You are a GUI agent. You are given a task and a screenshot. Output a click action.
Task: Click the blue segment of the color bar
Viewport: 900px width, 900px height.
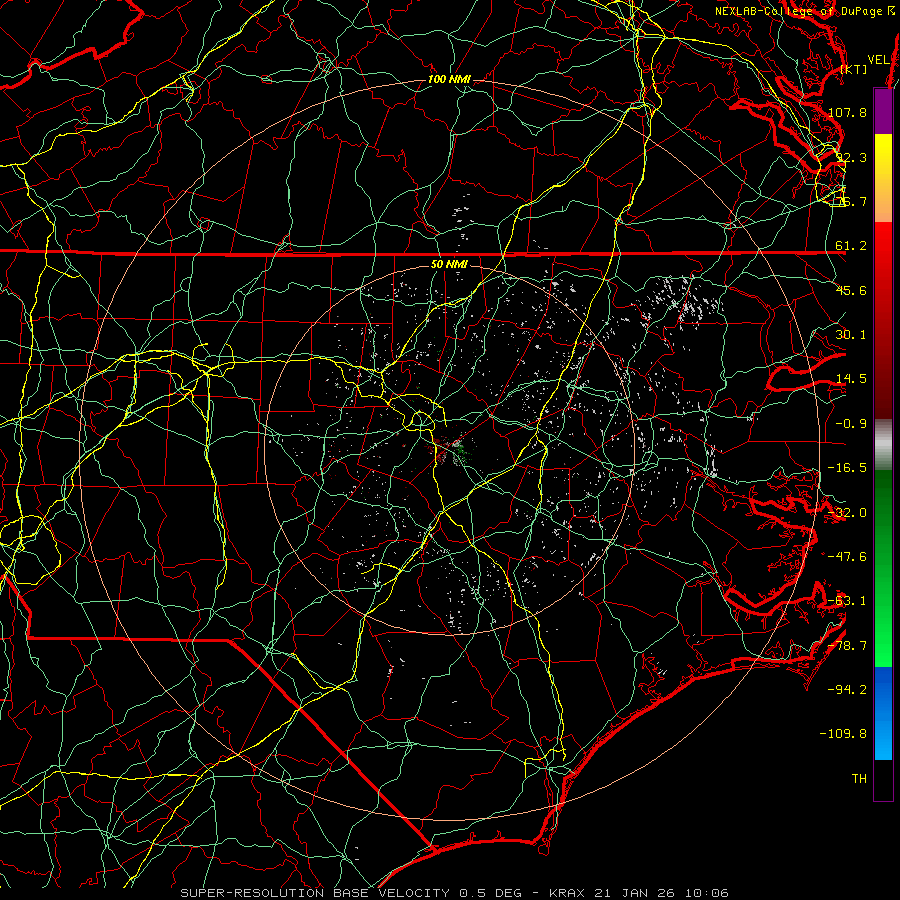click(x=883, y=713)
